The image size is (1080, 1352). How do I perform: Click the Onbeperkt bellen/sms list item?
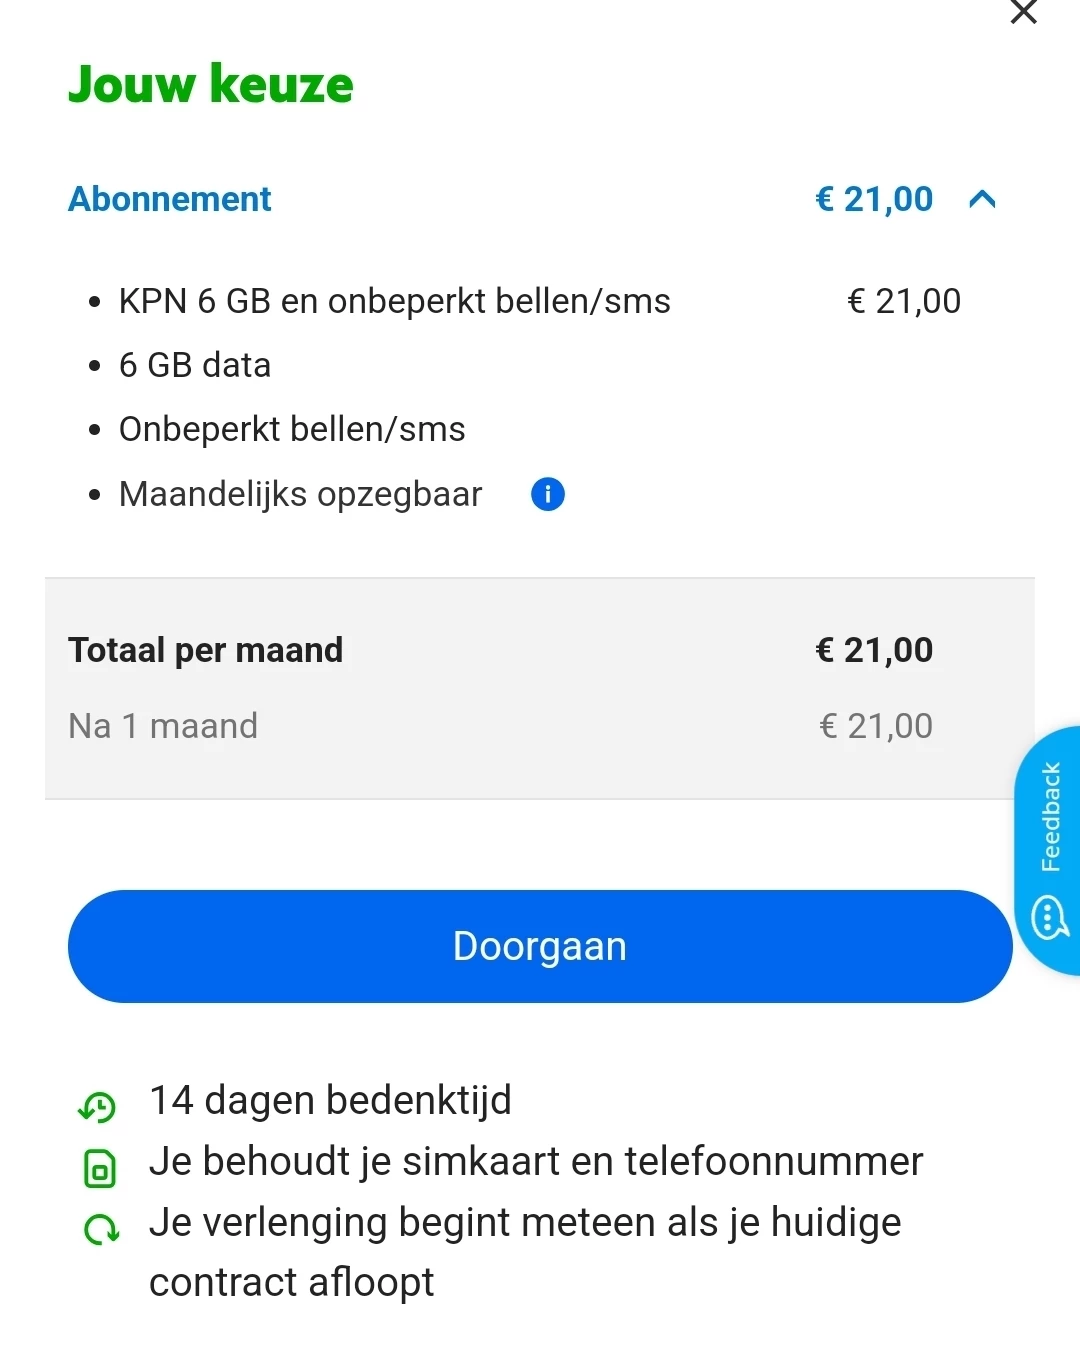coord(292,429)
